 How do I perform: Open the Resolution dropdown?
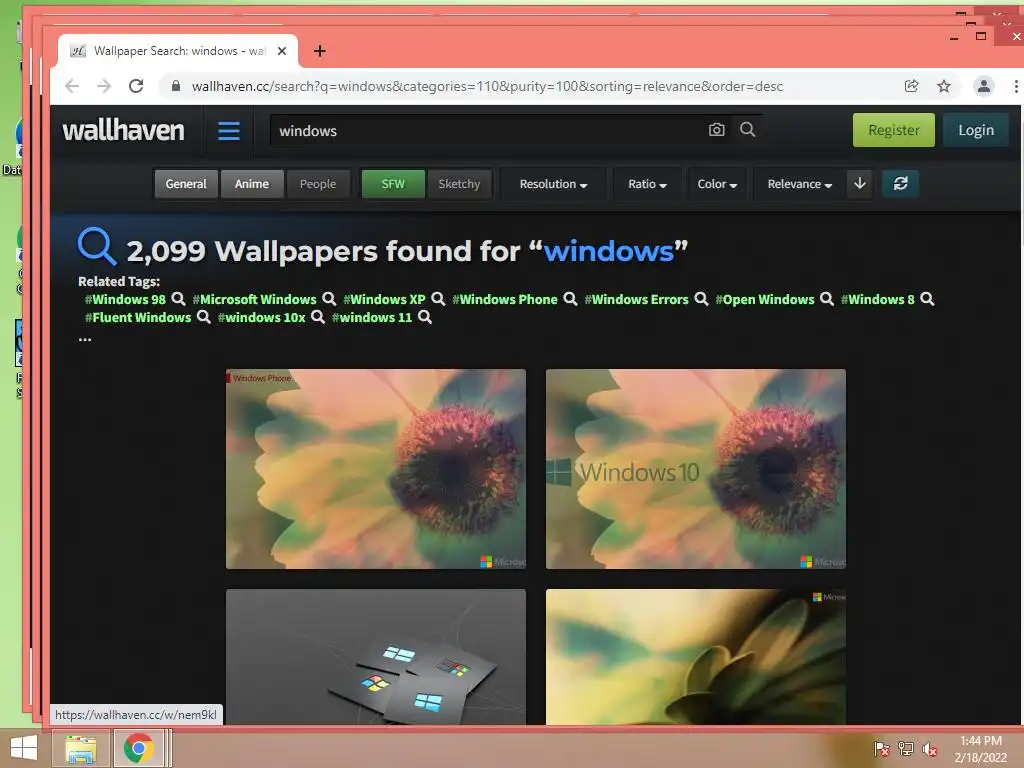coord(553,184)
